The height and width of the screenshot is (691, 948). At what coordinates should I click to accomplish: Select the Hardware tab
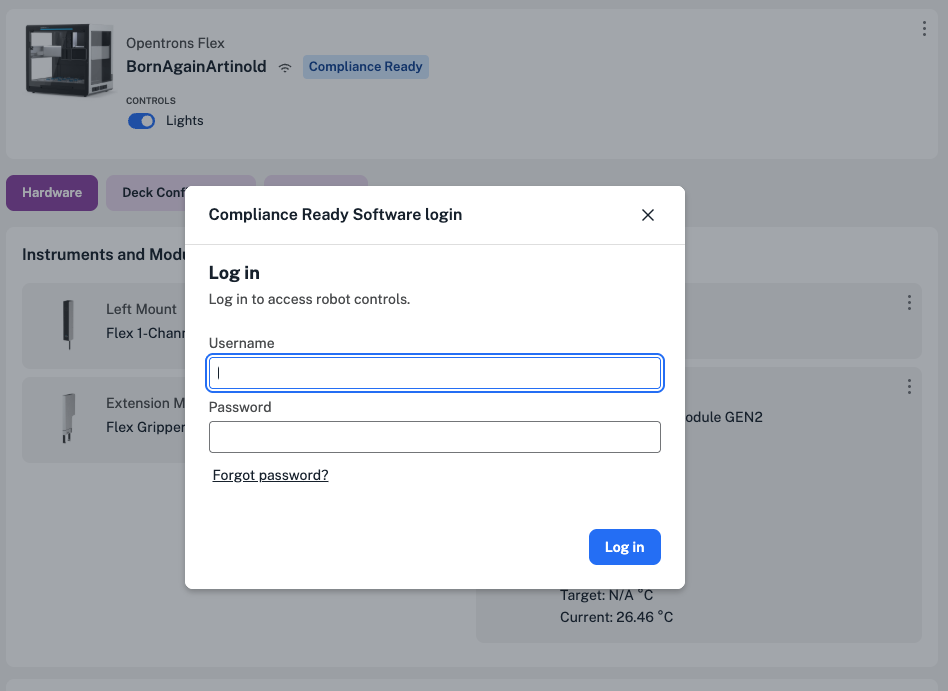52,193
